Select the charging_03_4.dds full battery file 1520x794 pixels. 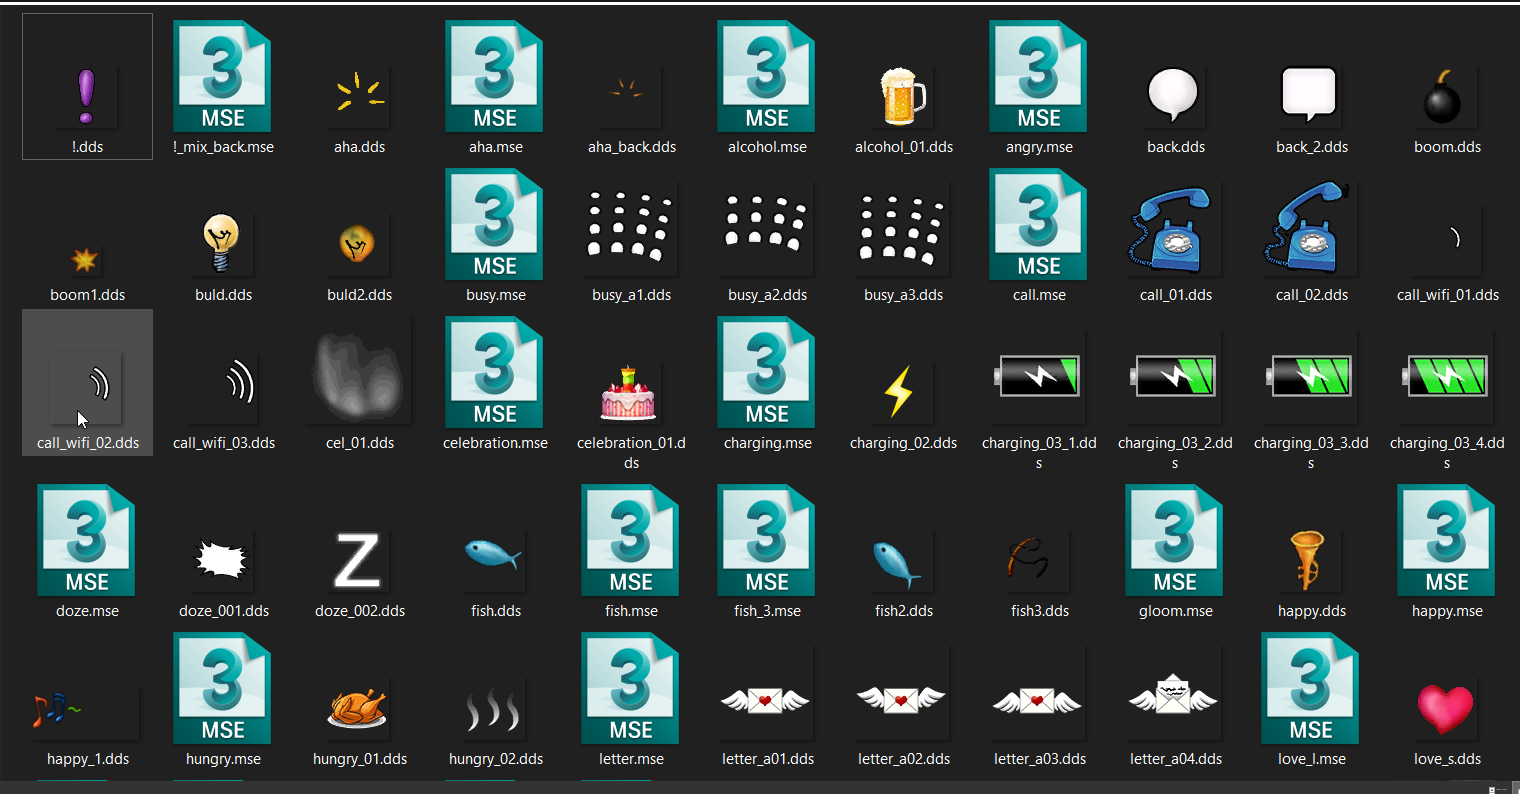point(1447,378)
